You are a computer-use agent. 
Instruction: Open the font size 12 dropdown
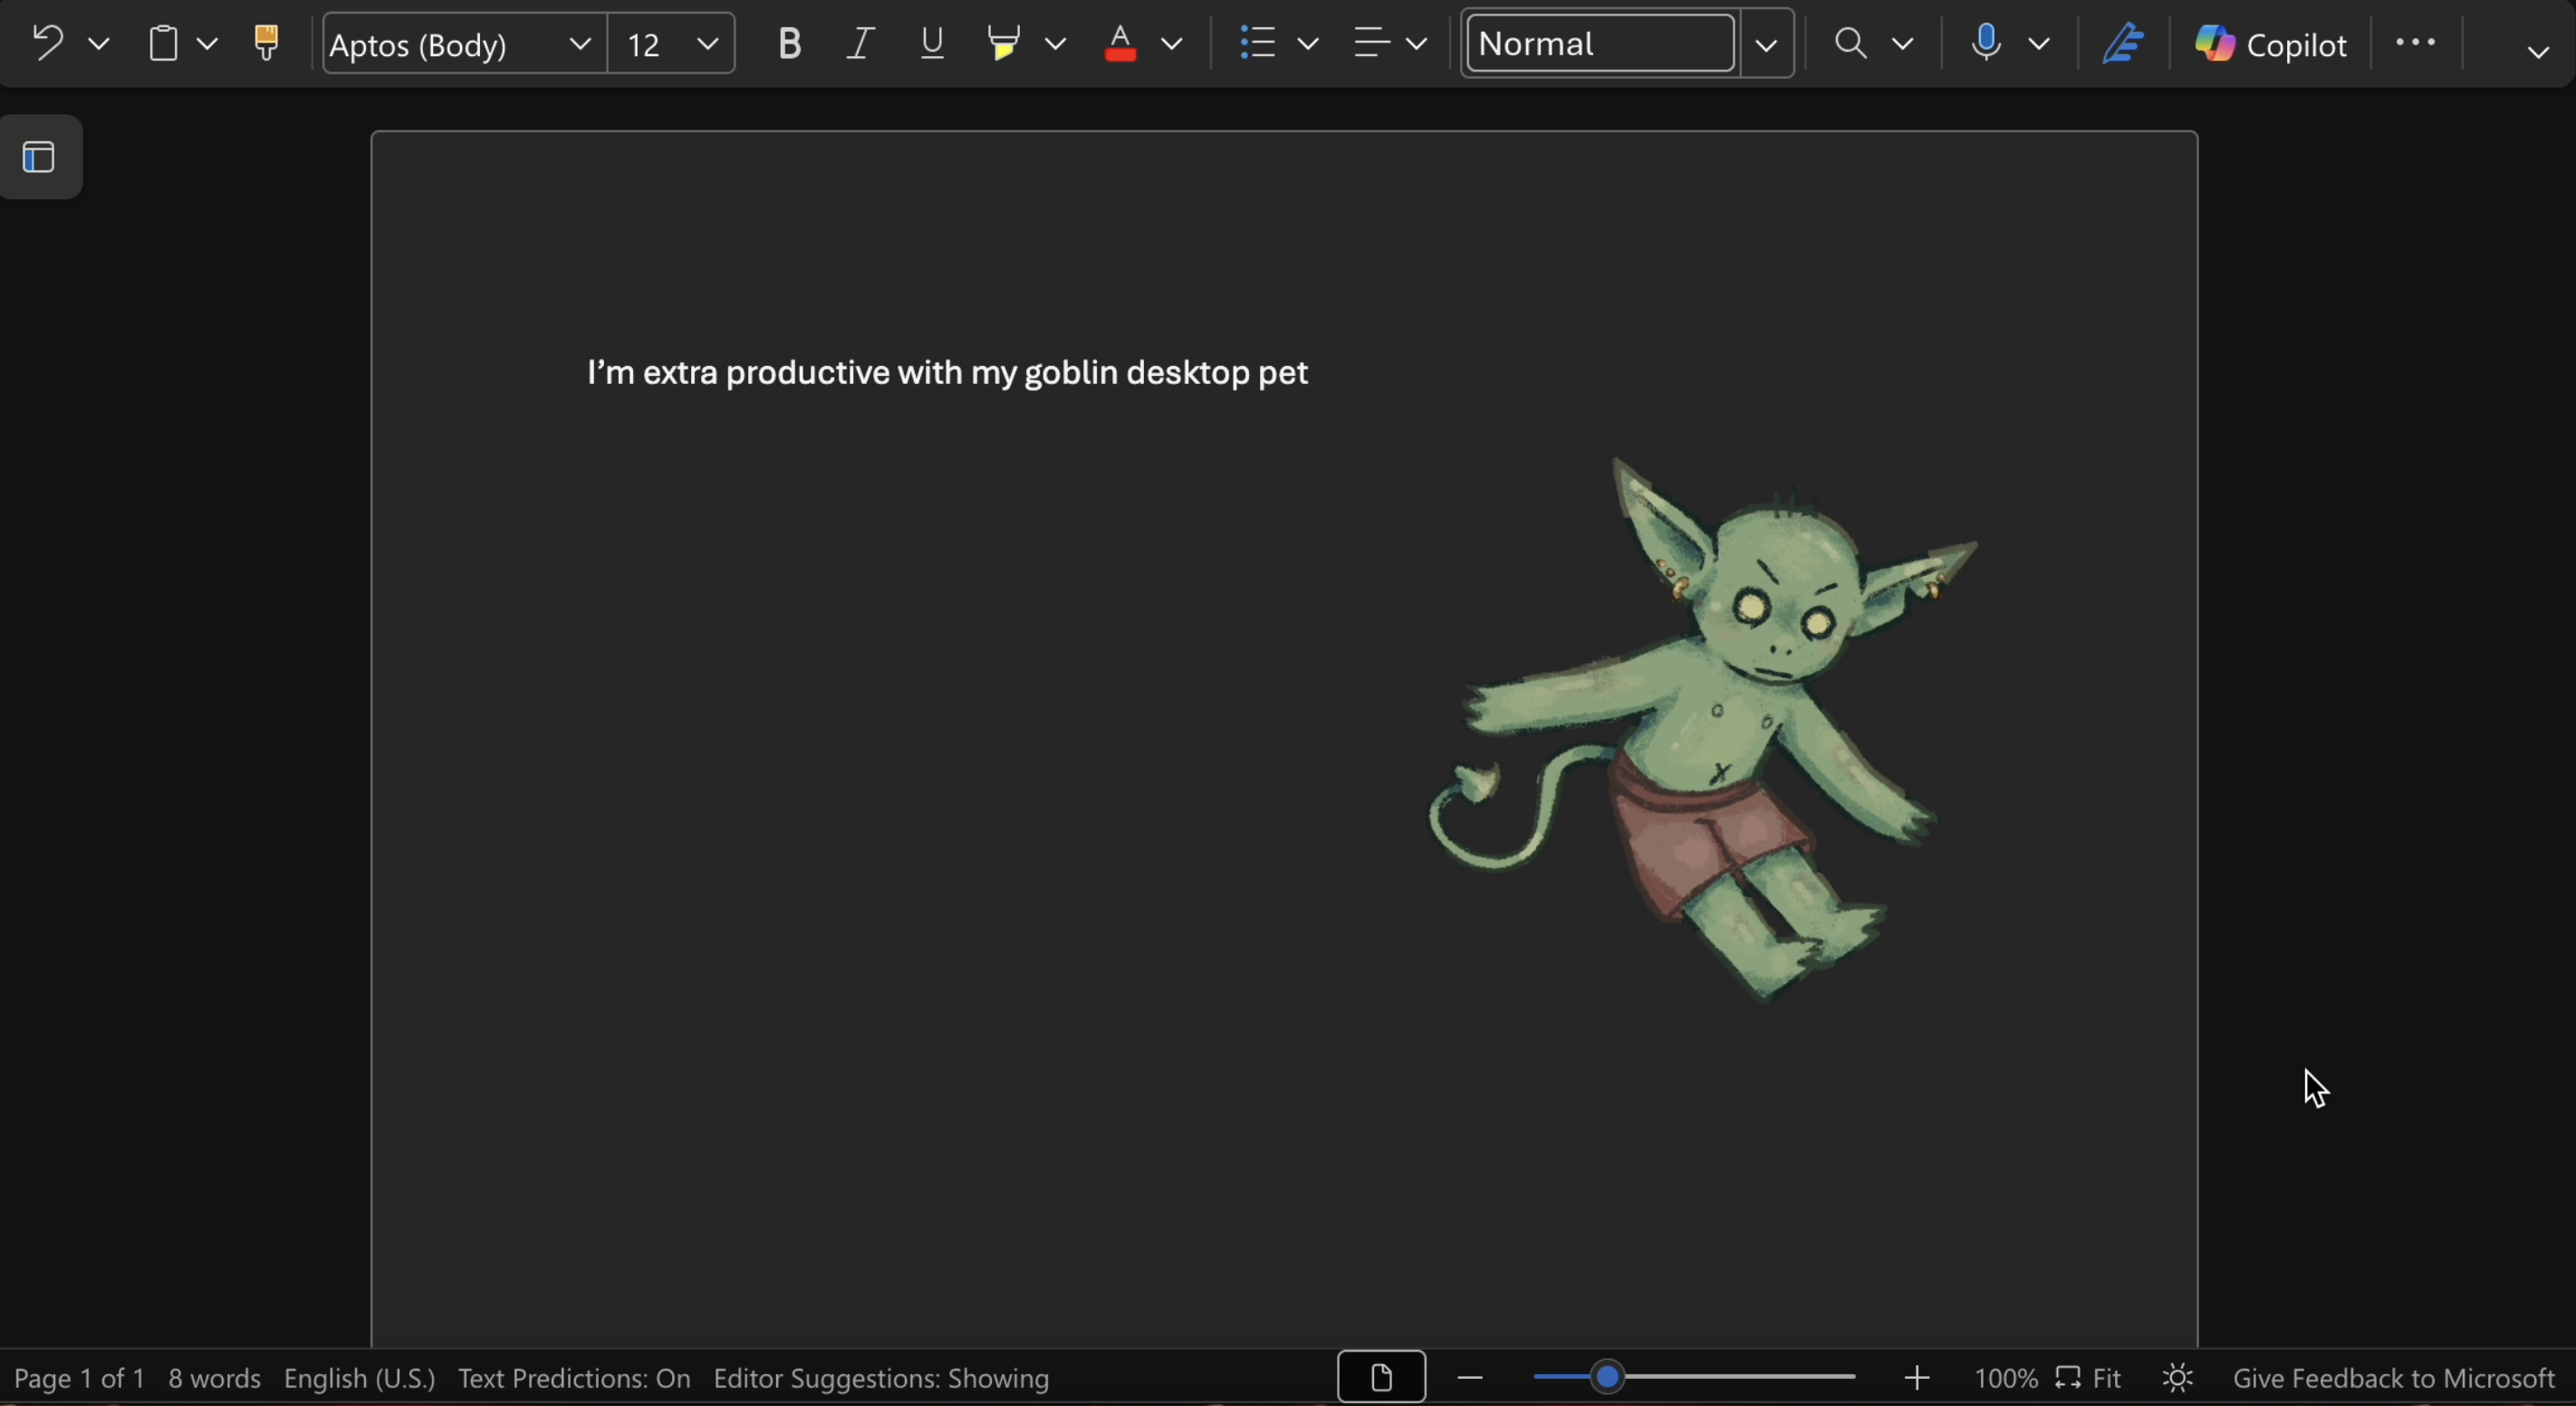click(707, 44)
